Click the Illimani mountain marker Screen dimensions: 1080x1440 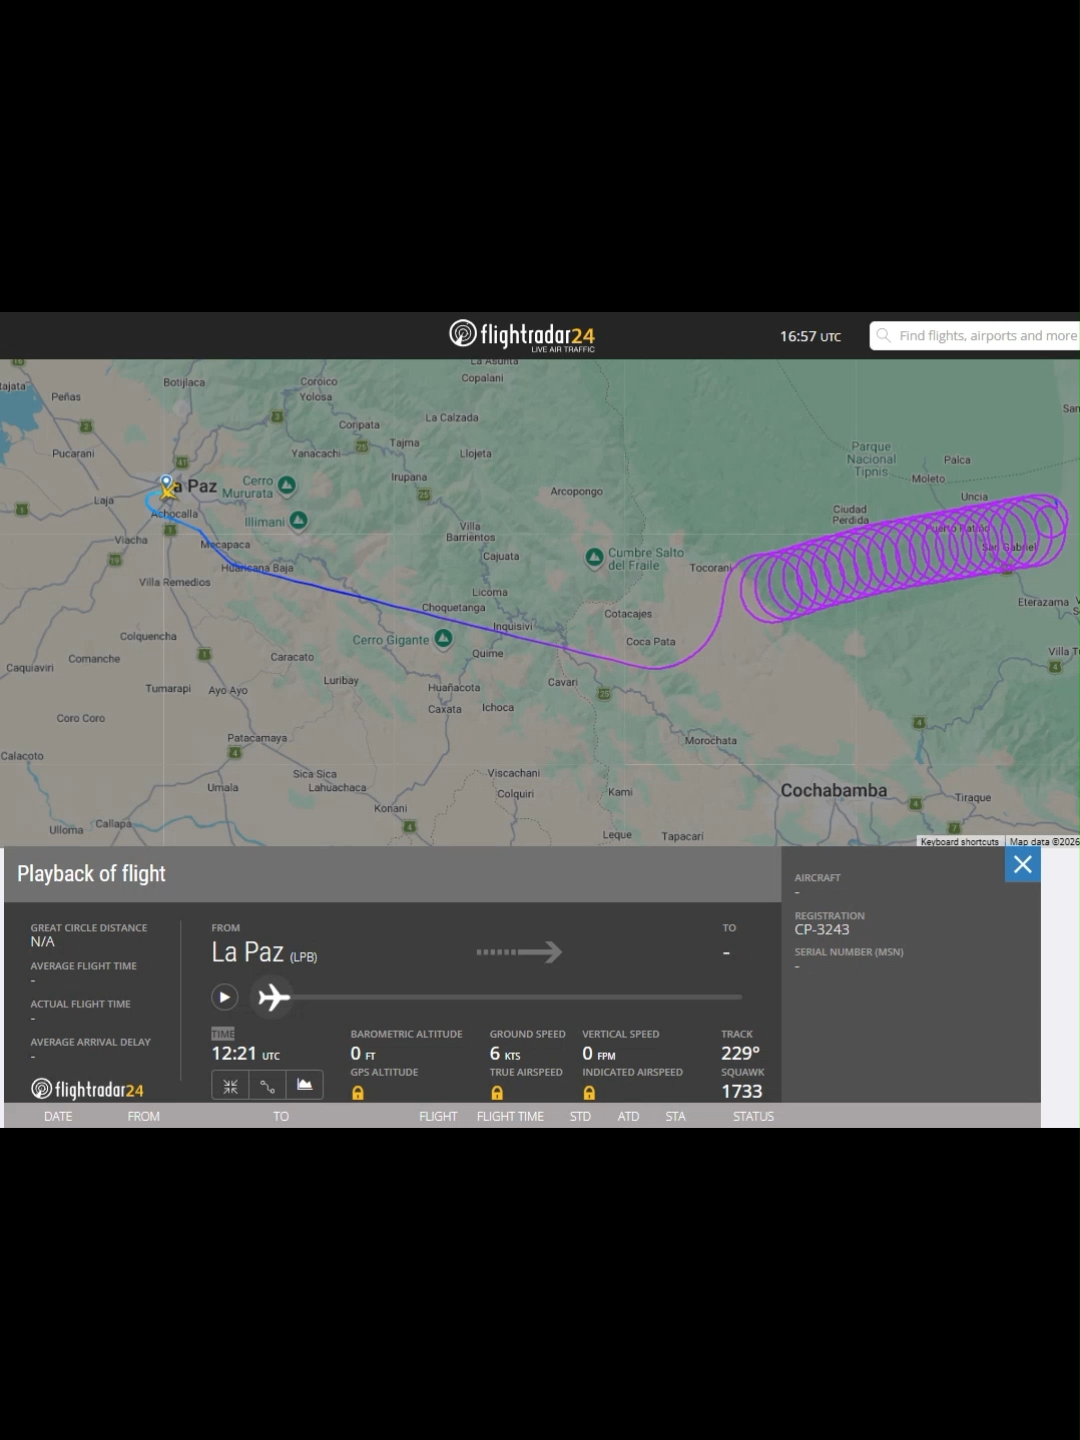[298, 520]
